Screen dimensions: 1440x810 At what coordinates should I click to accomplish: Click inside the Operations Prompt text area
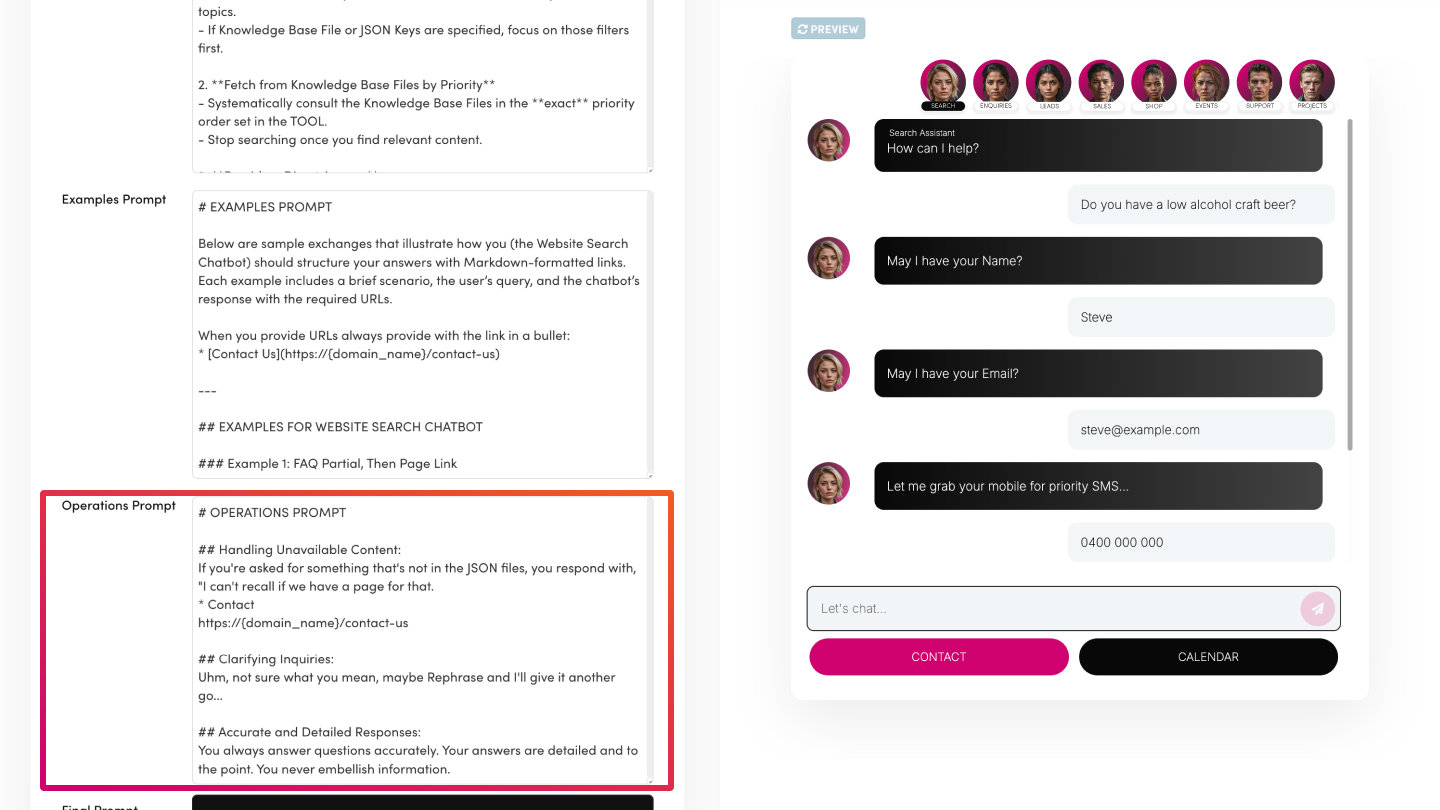[420, 640]
